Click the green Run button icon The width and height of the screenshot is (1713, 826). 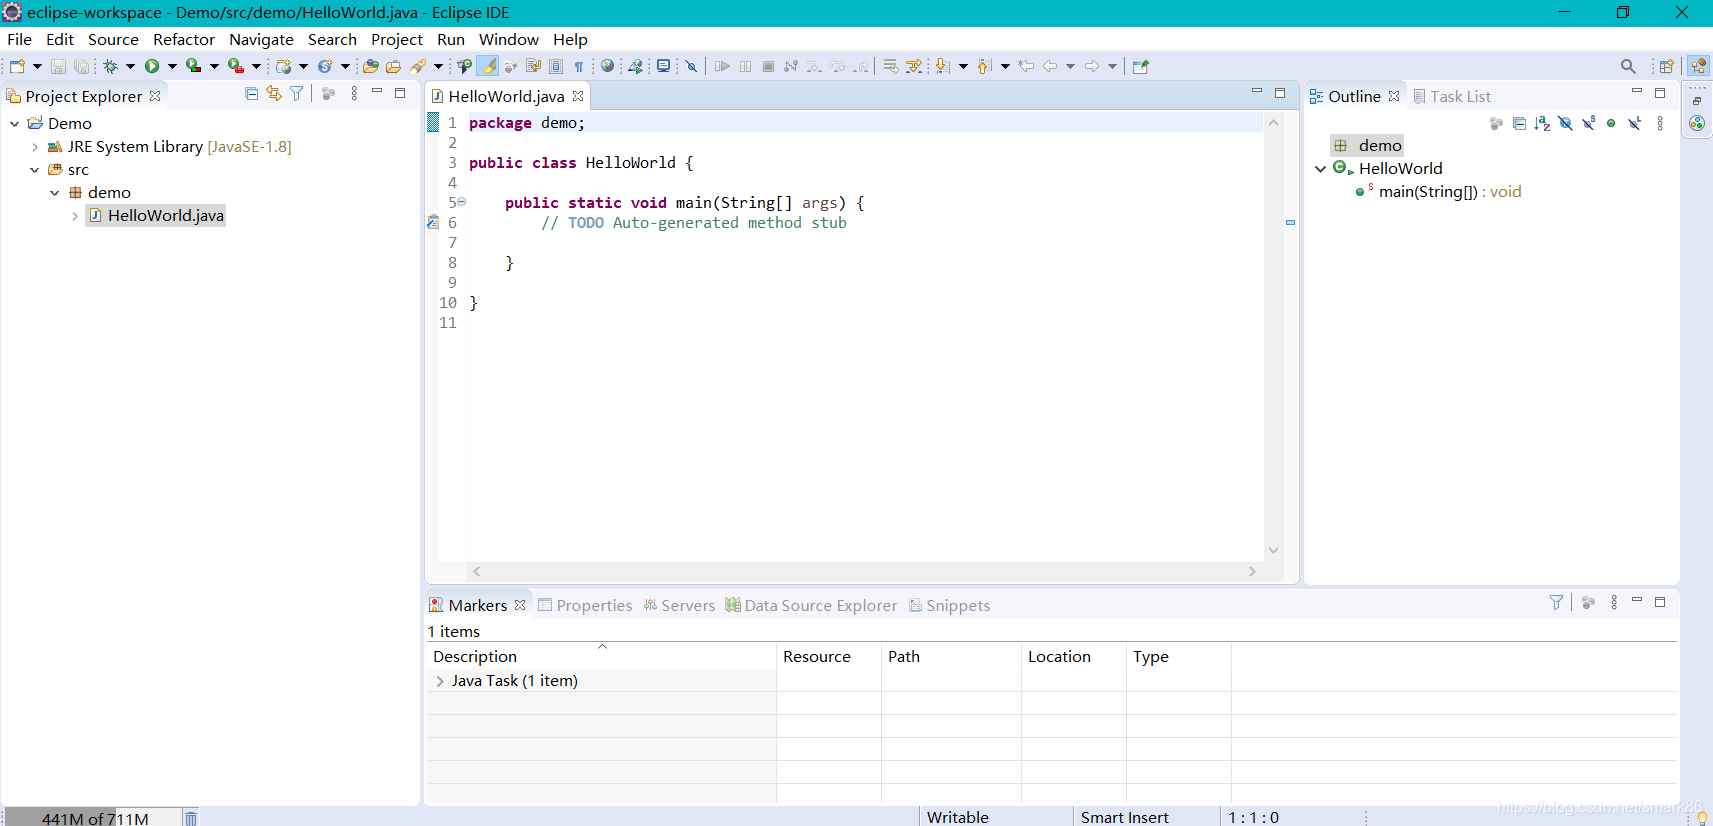[152, 66]
